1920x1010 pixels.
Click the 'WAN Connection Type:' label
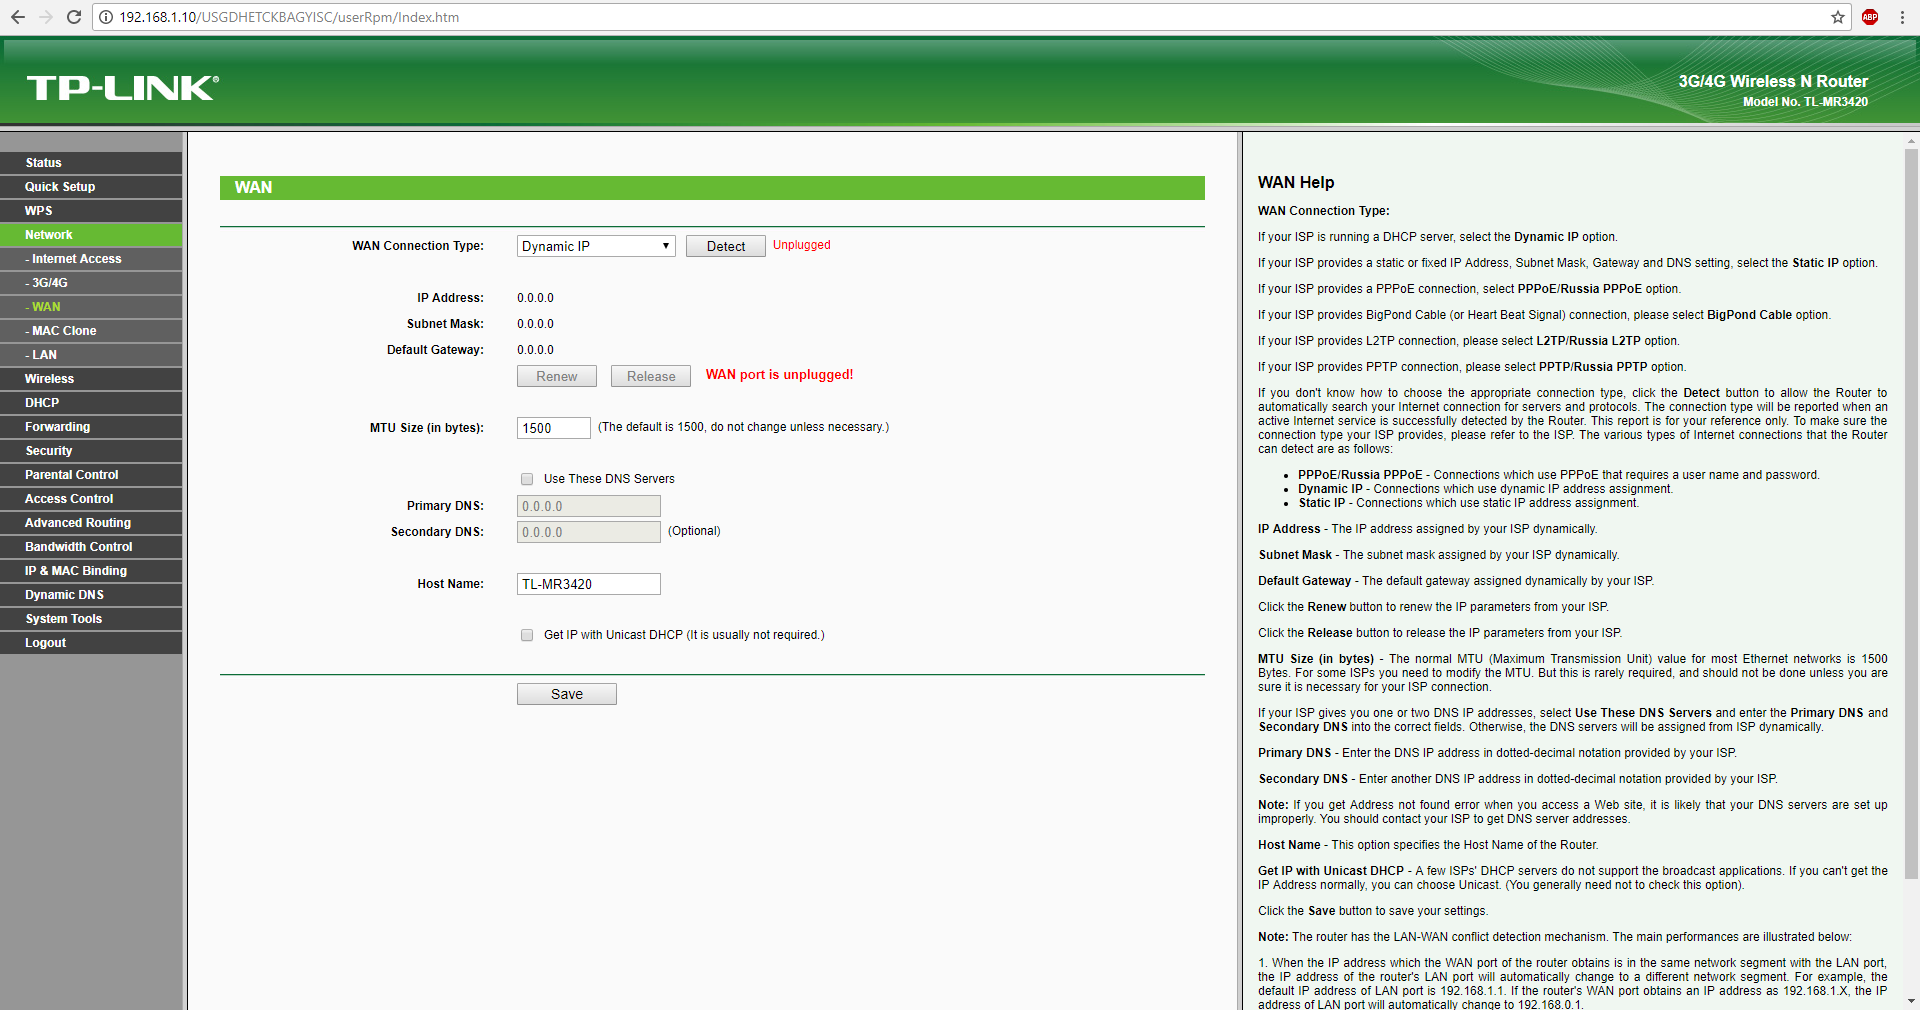coord(418,246)
